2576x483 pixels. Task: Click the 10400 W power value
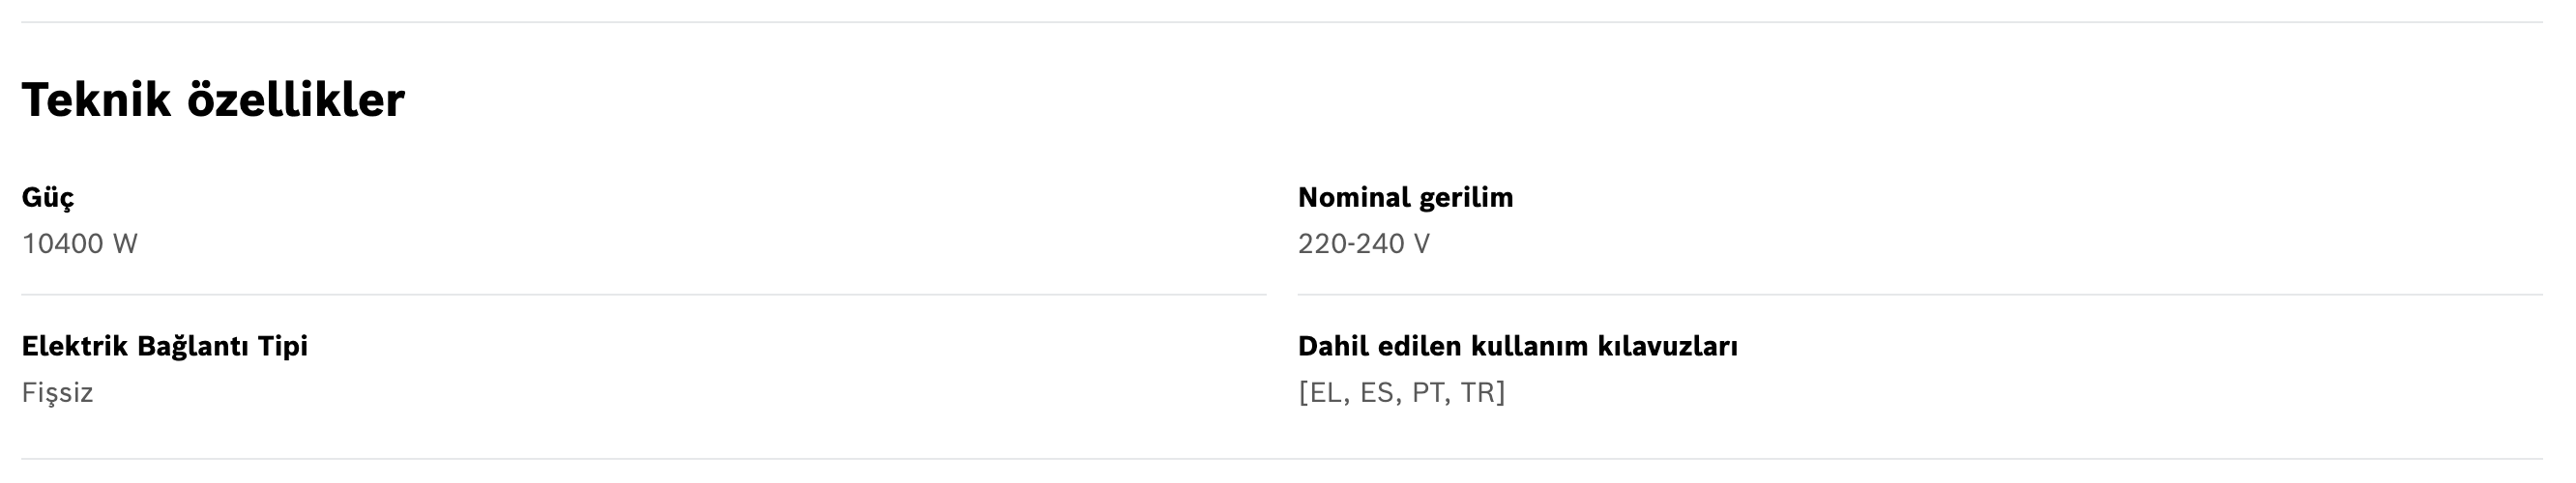[79, 244]
